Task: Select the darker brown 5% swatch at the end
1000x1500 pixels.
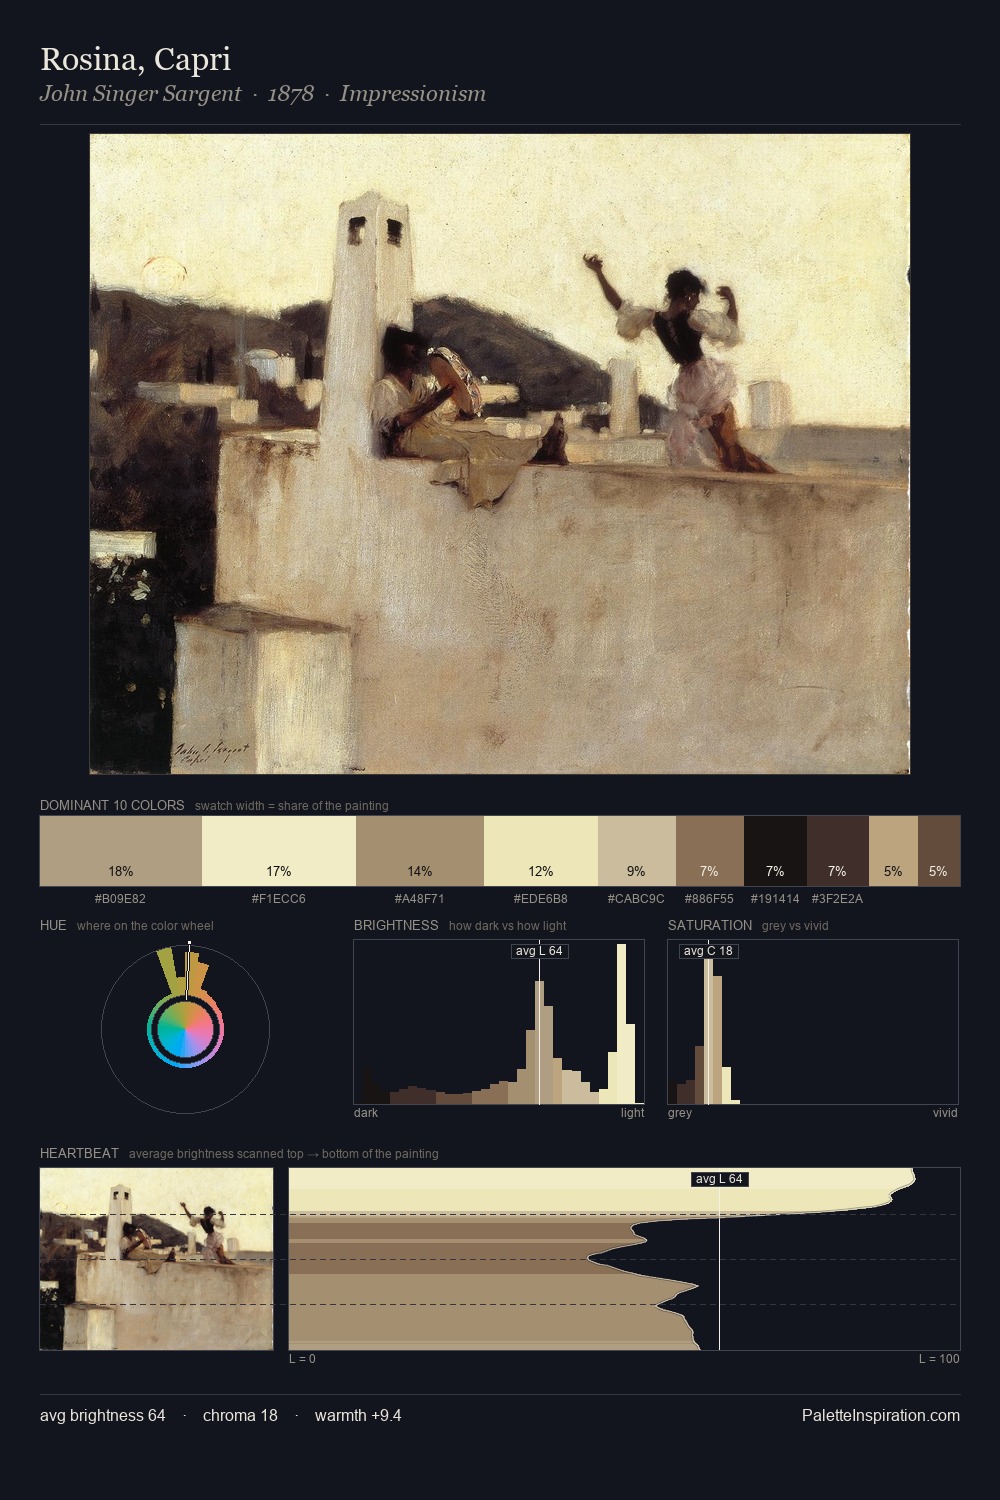Action: point(939,851)
